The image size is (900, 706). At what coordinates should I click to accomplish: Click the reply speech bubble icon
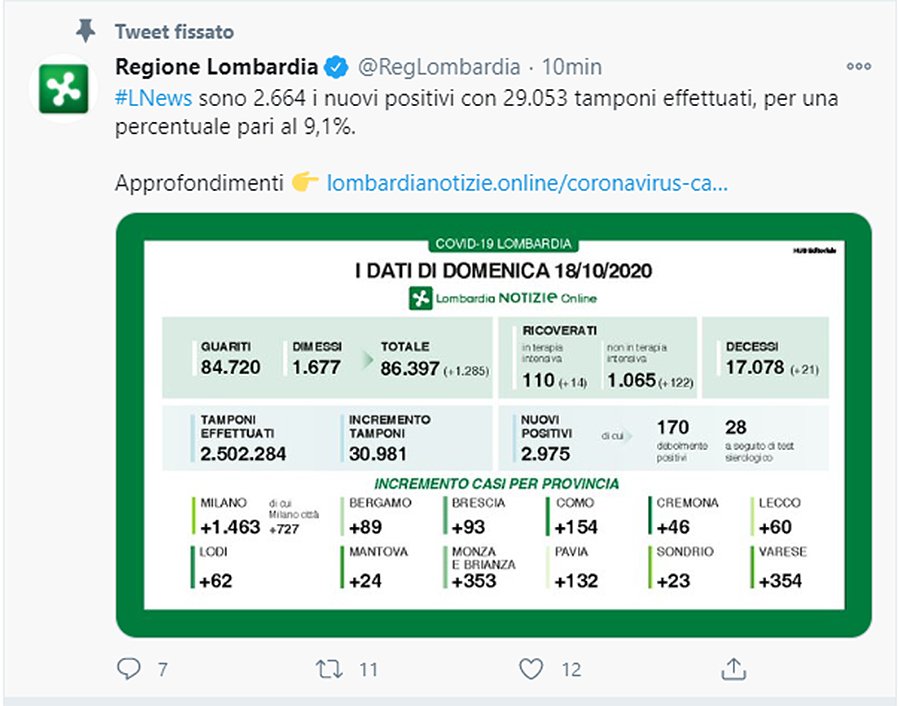(129, 669)
